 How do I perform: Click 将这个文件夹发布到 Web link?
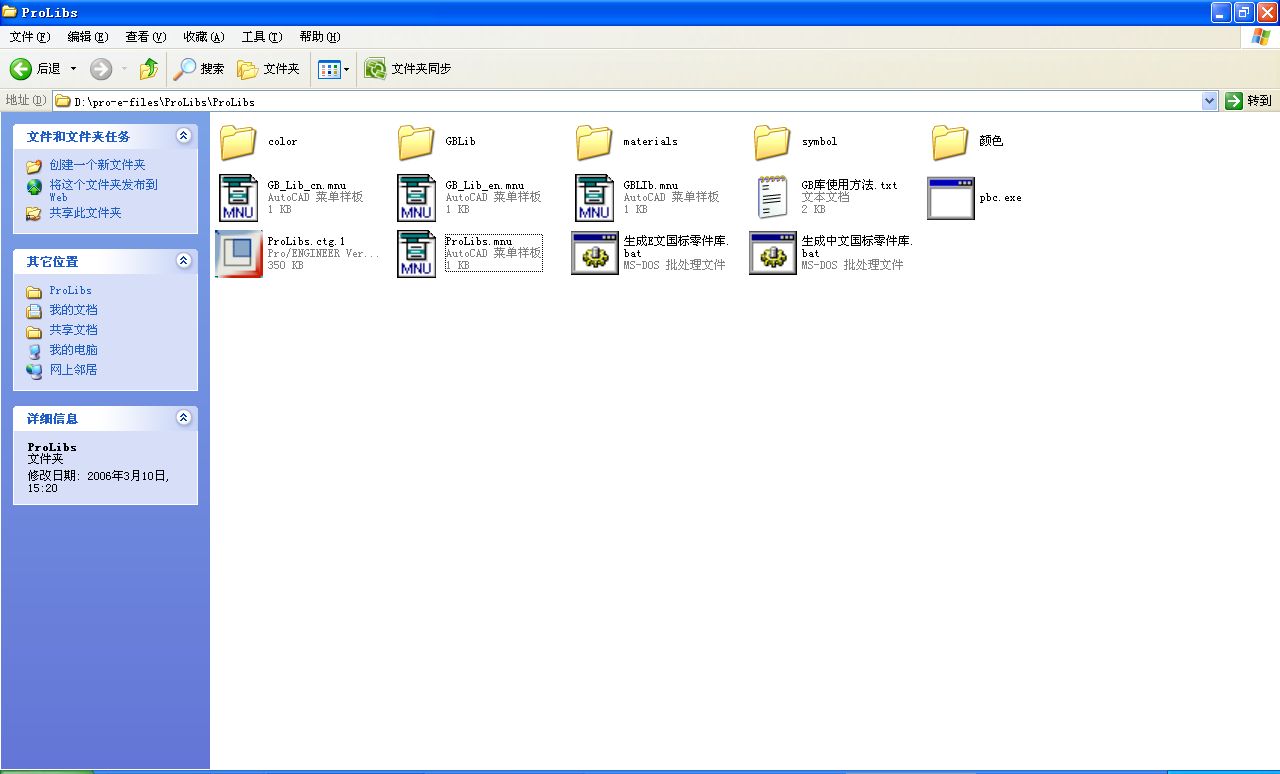click(103, 191)
